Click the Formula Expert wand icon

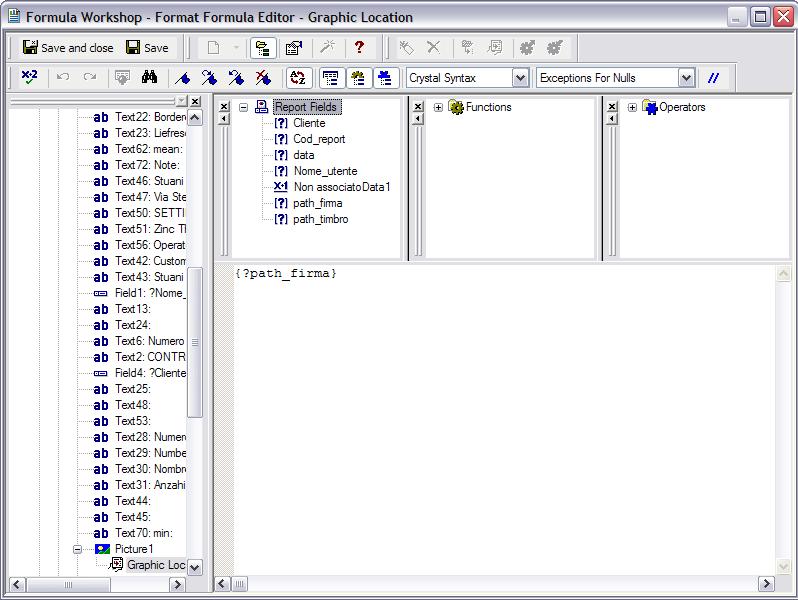[x=327, y=48]
